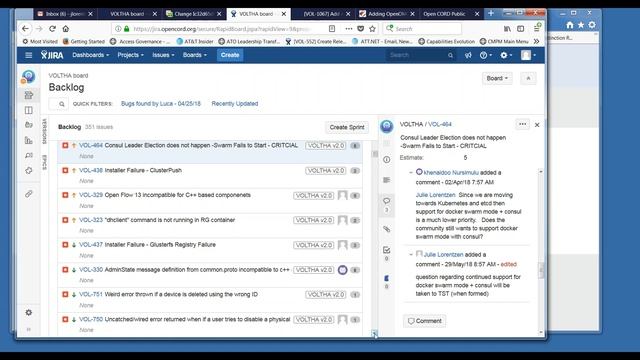This screenshot has height=360, width=640.
Task: Open issue VOL-329 link
Action: (91, 195)
